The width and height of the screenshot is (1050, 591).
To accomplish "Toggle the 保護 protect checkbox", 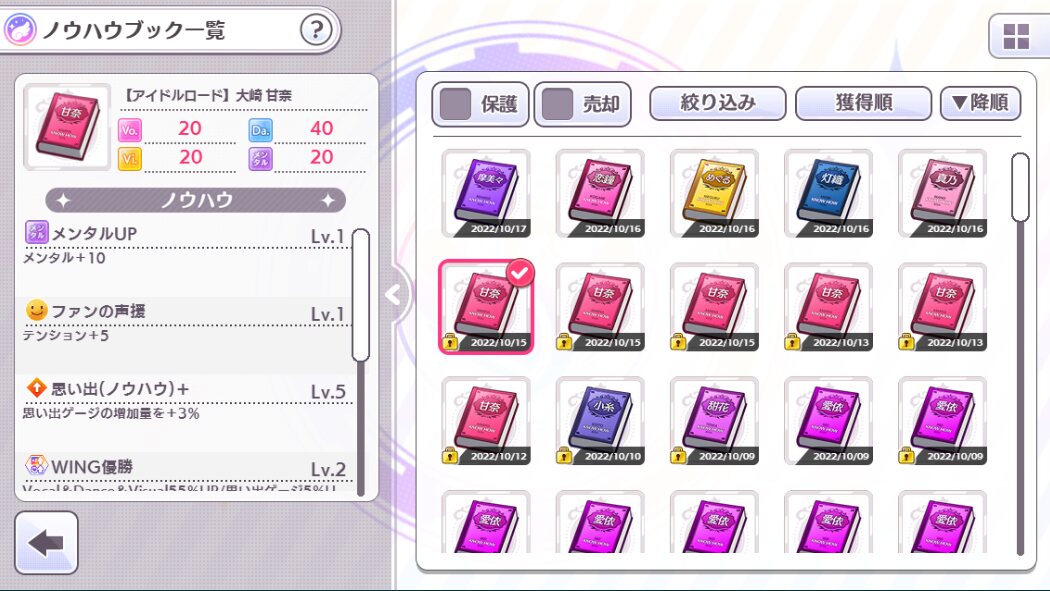I will click(481, 104).
